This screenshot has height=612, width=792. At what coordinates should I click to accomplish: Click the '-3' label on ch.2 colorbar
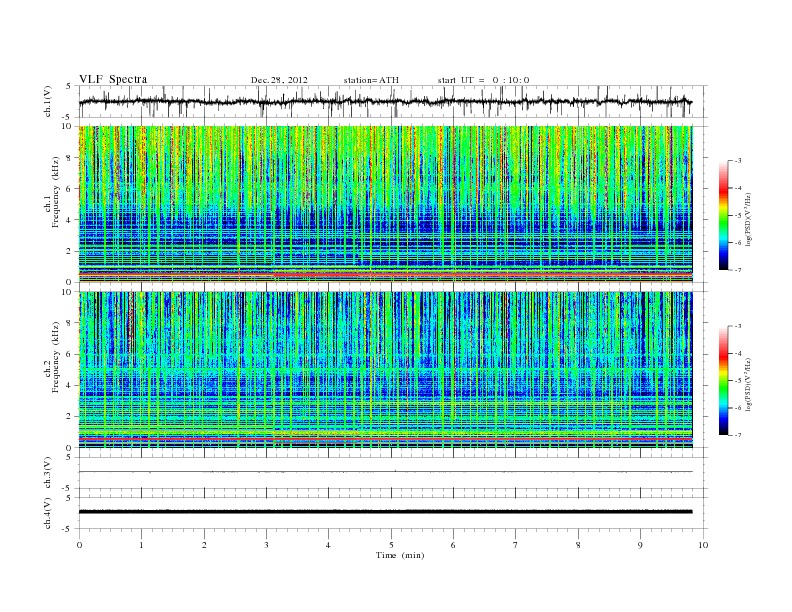[738, 326]
